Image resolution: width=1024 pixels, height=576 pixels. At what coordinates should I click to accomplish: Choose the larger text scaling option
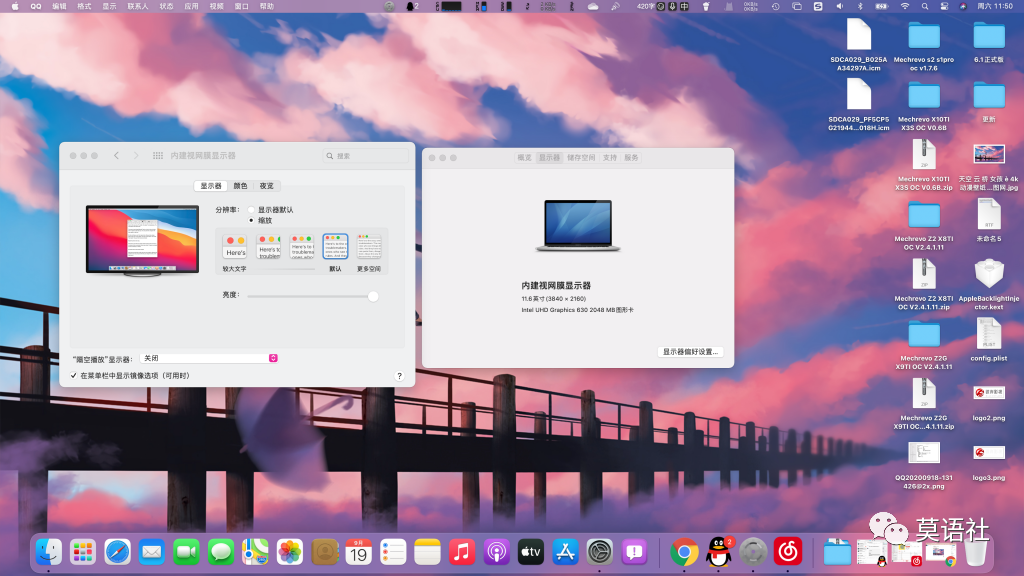click(234, 247)
